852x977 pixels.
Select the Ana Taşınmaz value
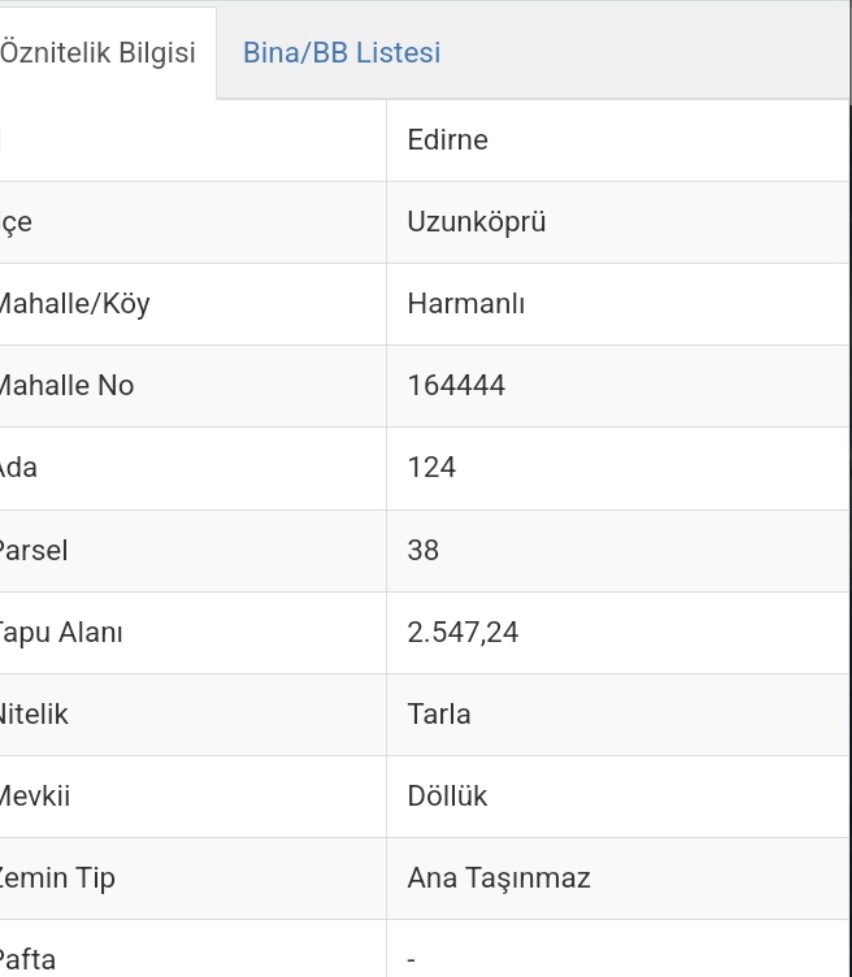[499, 878]
